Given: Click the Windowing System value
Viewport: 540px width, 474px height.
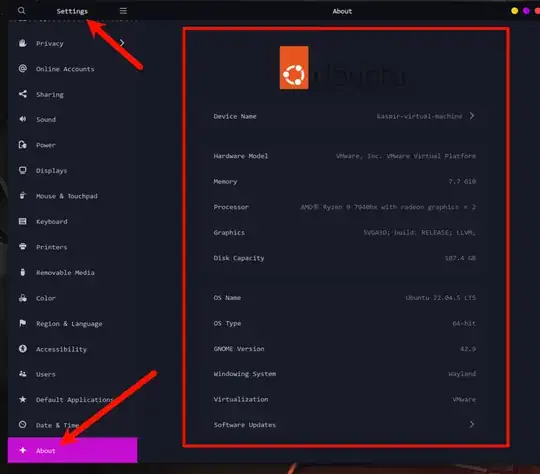Looking at the screenshot, I should coord(462,374).
